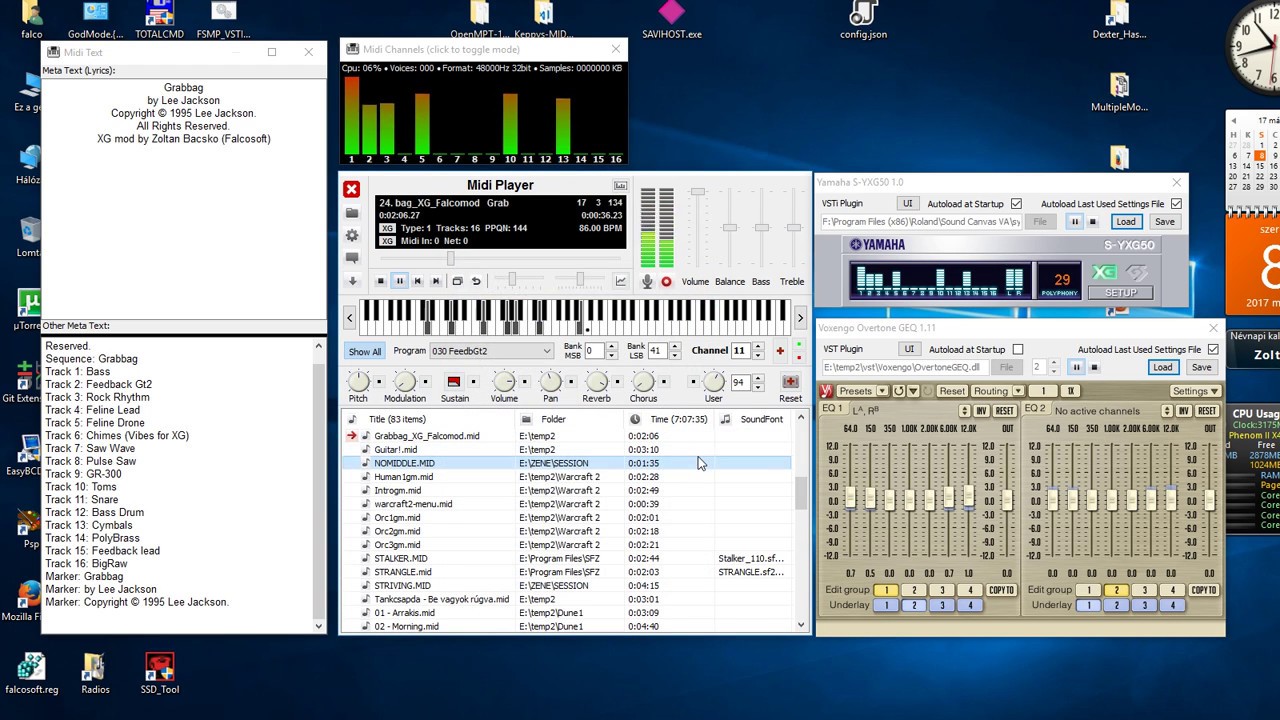This screenshot has height=720, width=1280.
Task: Open the SETUP button on Yamaha S-YXG50
Action: (x=1121, y=293)
